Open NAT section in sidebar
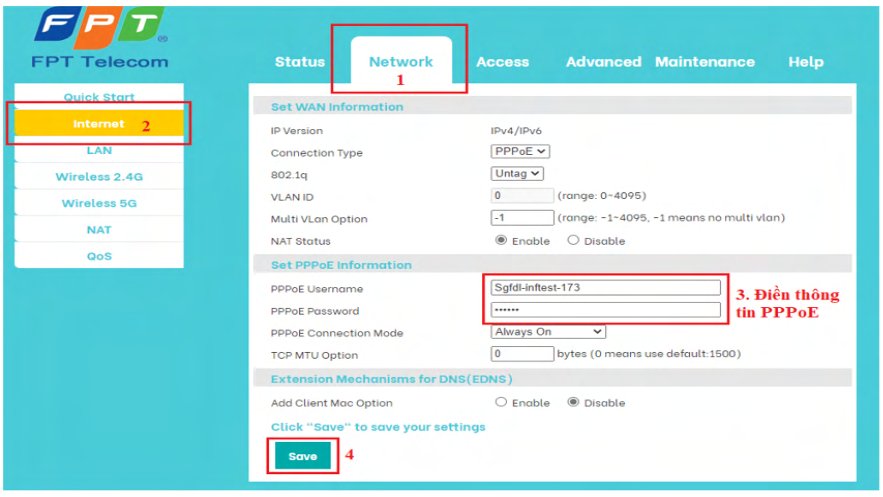Image resolution: width=883 pixels, height=497 pixels. 99,230
